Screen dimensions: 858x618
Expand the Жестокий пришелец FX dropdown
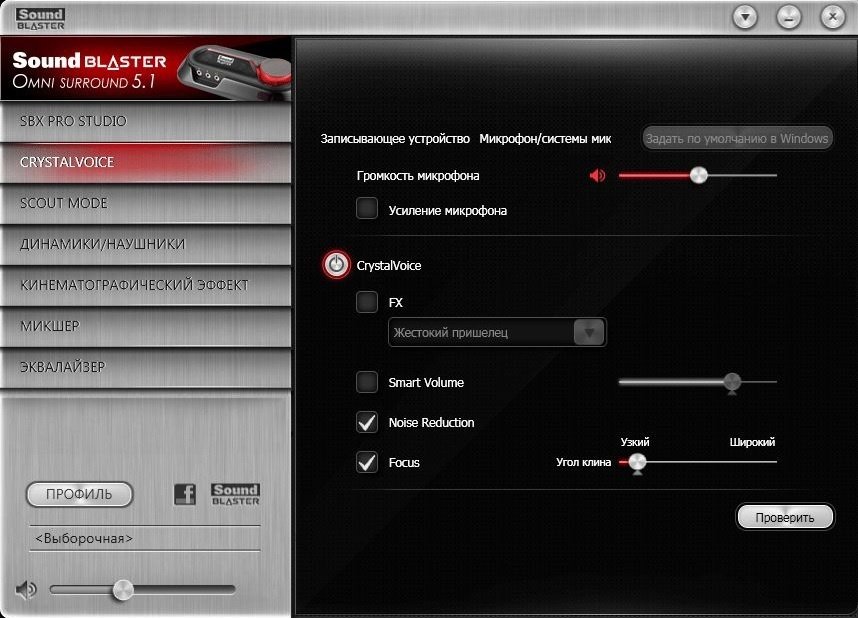[x=589, y=332]
